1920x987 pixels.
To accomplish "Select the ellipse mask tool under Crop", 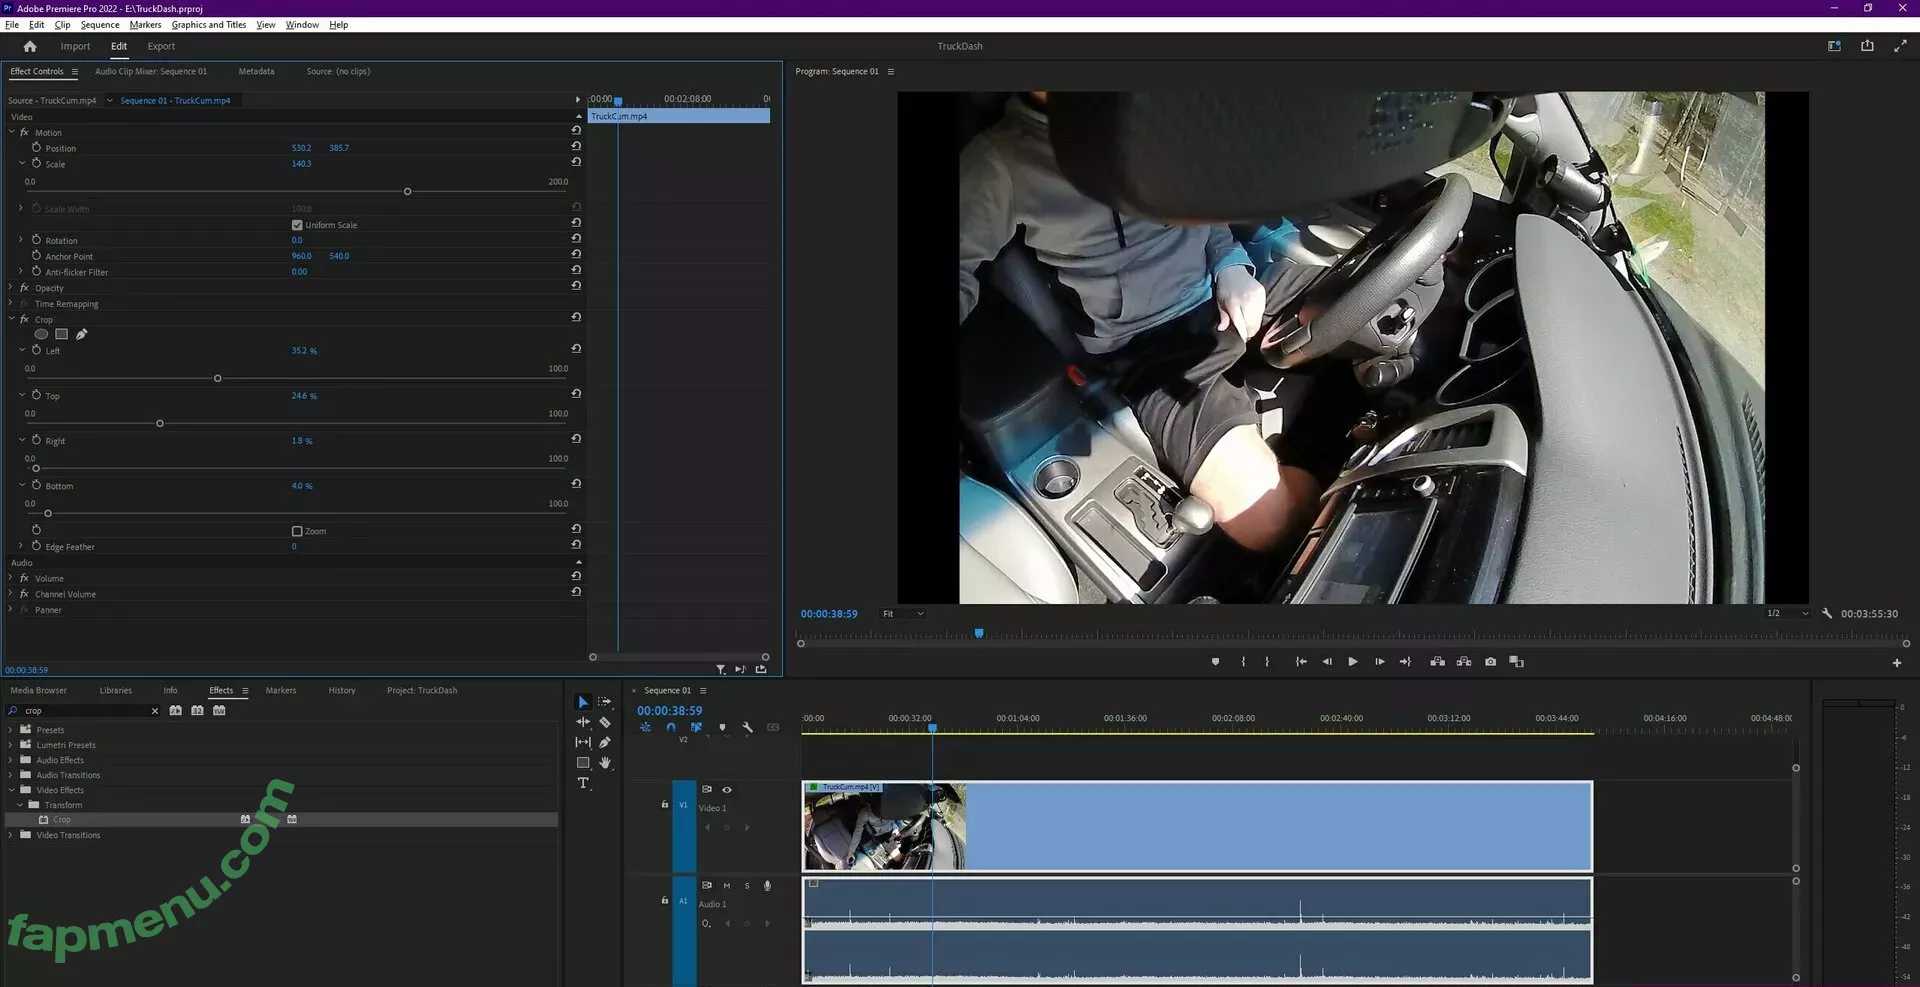I will tap(41, 334).
